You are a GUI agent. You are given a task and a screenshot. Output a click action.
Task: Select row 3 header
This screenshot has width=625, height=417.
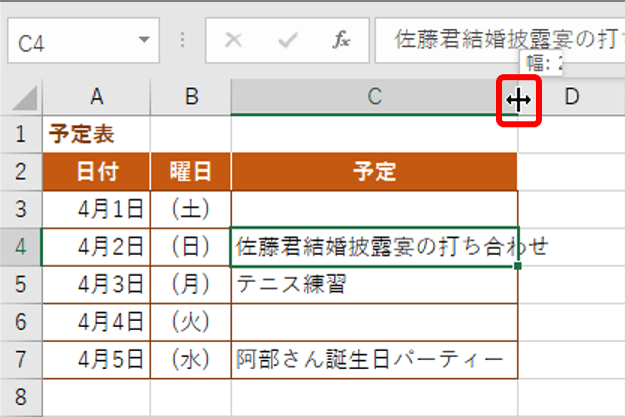click(x=21, y=209)
